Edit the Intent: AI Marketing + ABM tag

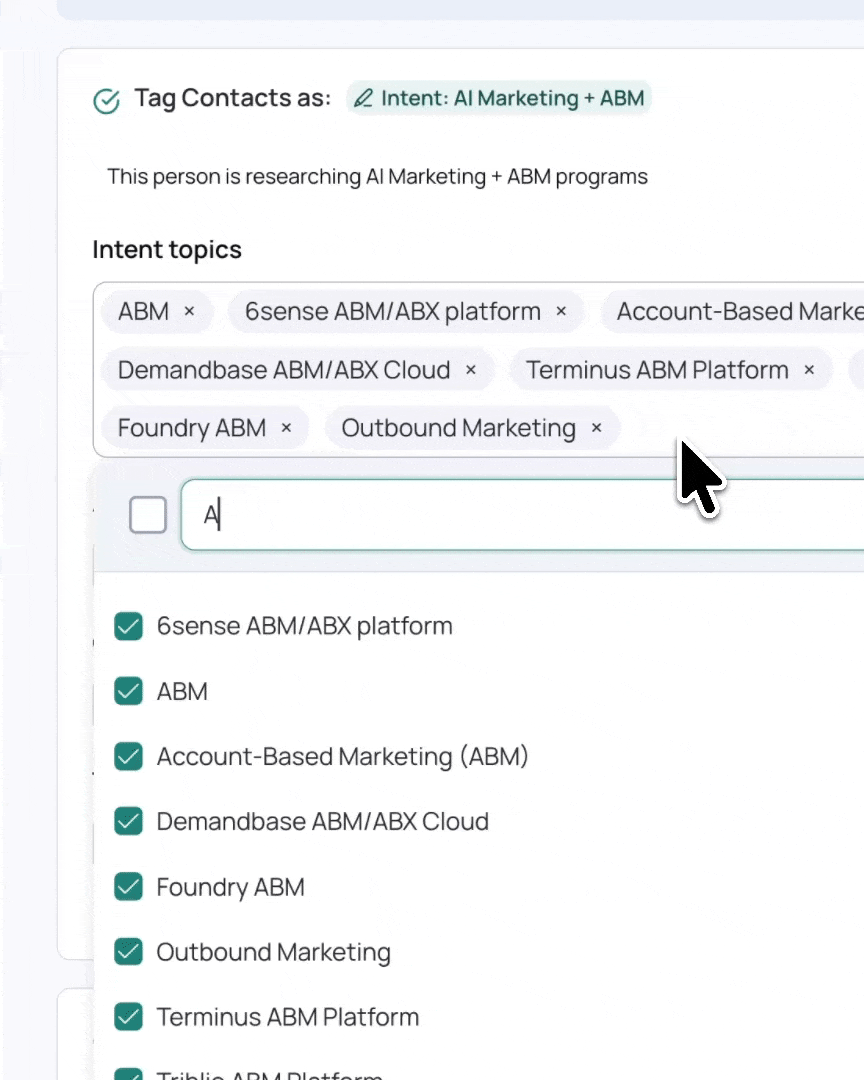pos(499,98)
